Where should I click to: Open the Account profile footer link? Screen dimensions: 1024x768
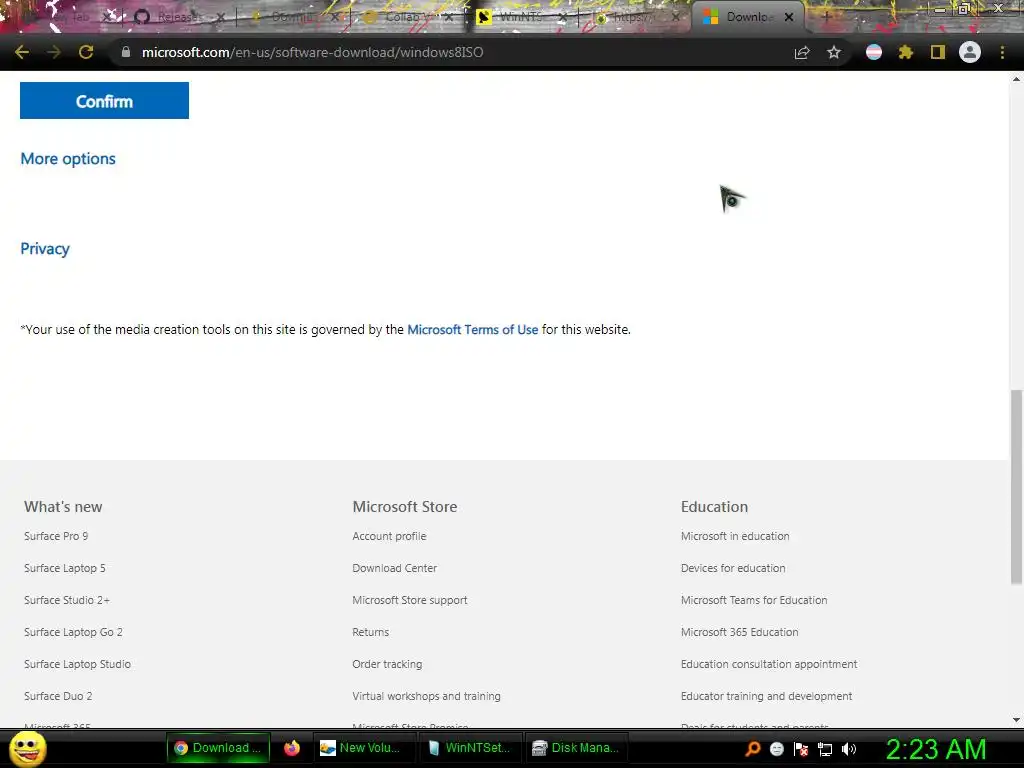(x=389, y=536)
